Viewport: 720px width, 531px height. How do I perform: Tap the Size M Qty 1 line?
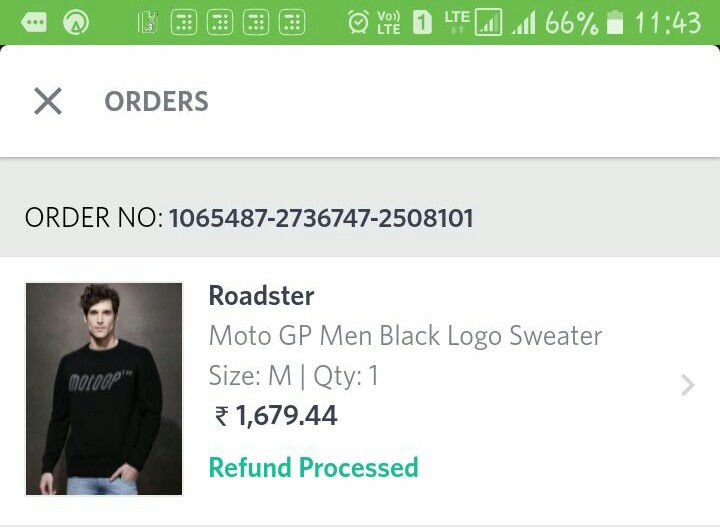294,376
